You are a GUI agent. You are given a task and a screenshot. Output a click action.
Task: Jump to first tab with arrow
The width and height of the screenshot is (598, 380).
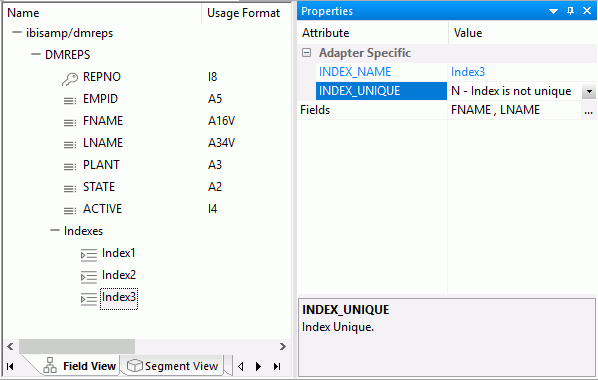point(10,366)
